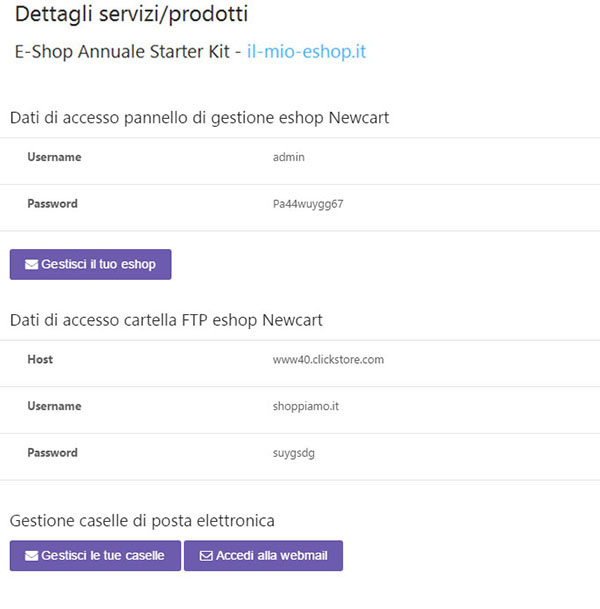This screenshot has width=600, height=609.
Task: Click the Dati di accesso pannello di gestione heading
Action: point(199,118)
